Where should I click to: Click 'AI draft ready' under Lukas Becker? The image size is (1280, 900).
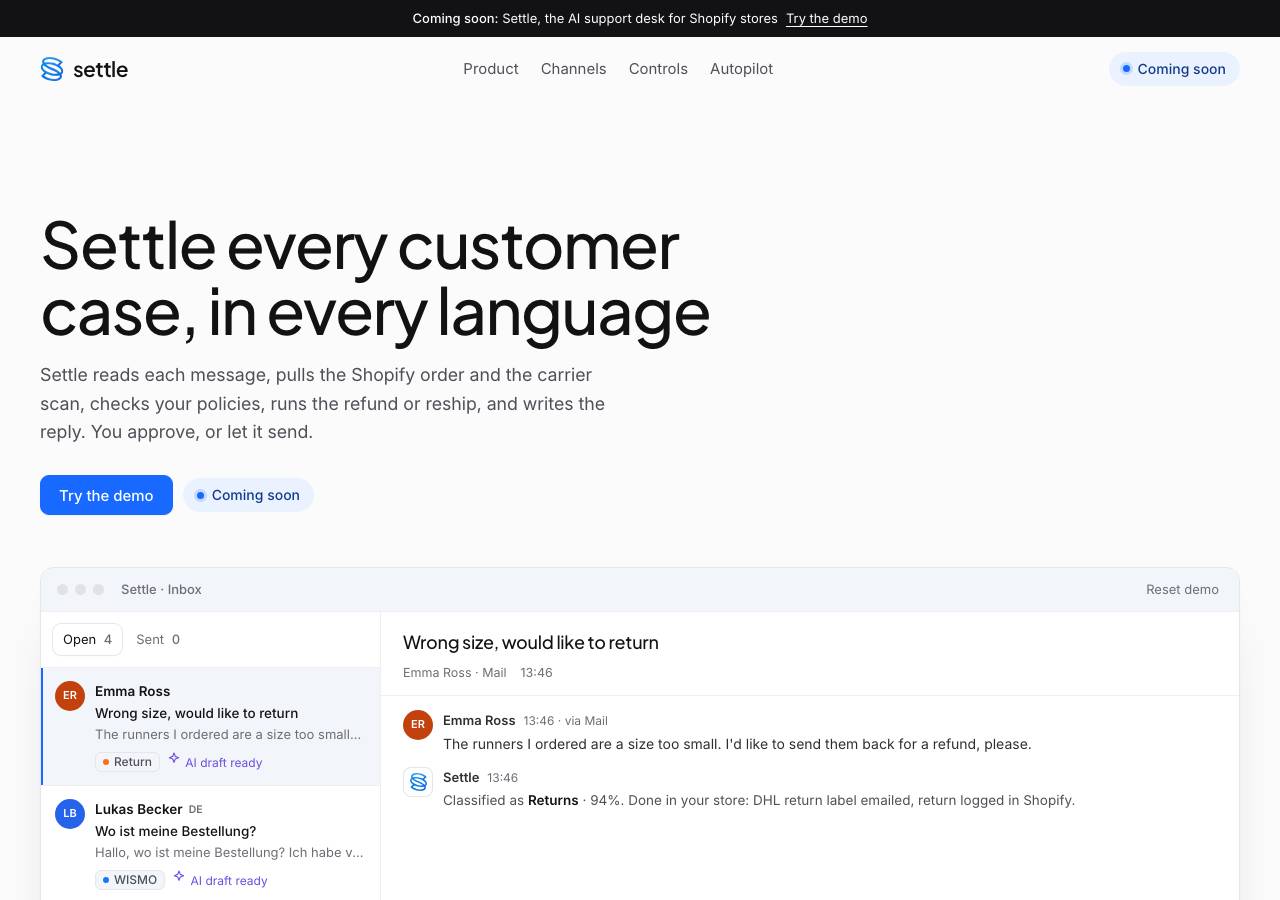229,881
